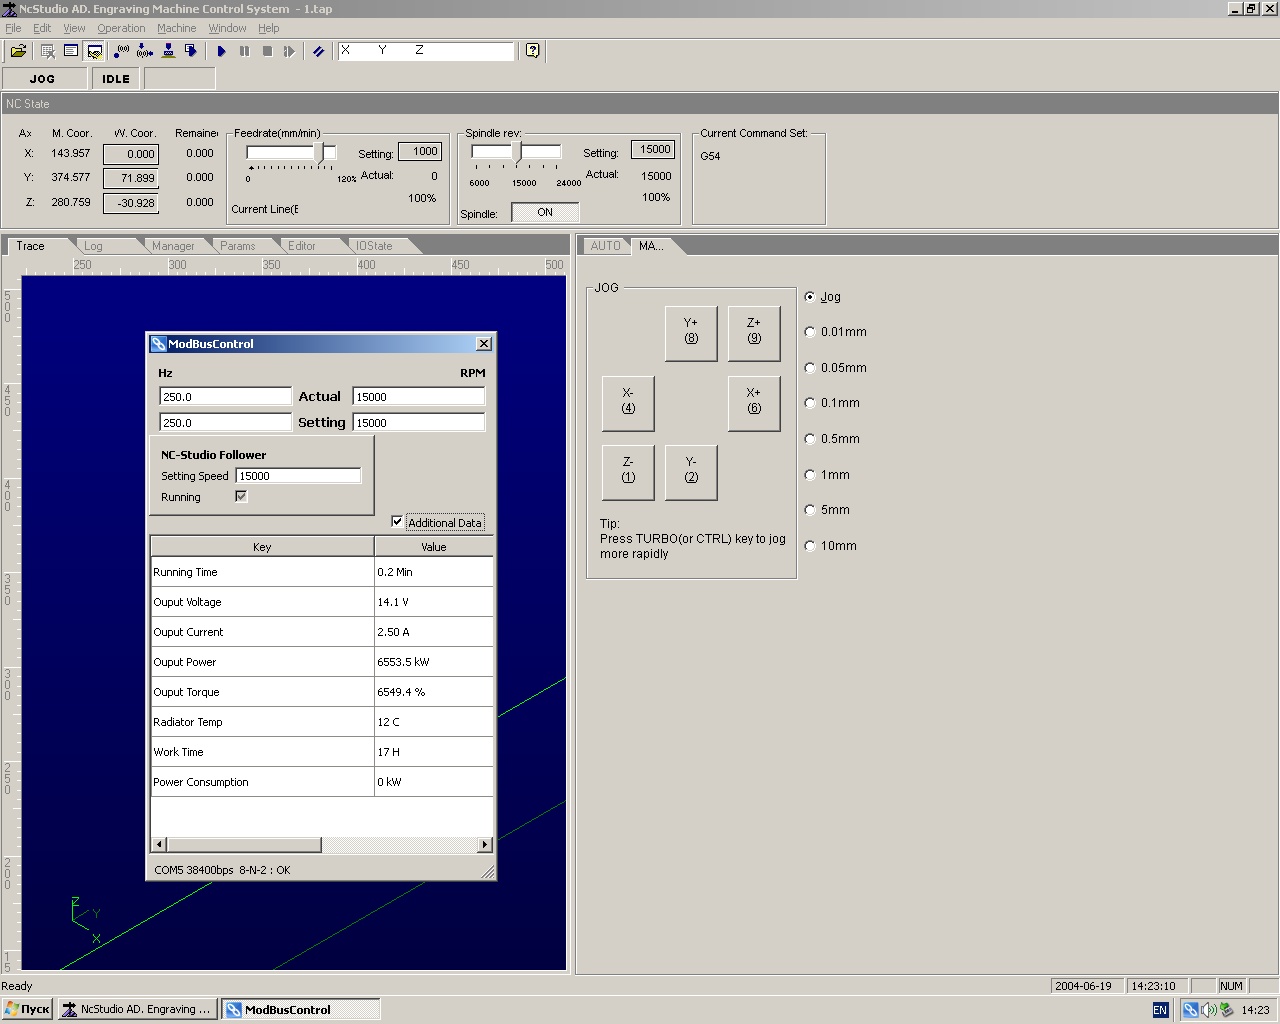This screenshot has width=1280, height=1024.
Task: Select the 10mm step radio button
Action: [x=810, y=546]
